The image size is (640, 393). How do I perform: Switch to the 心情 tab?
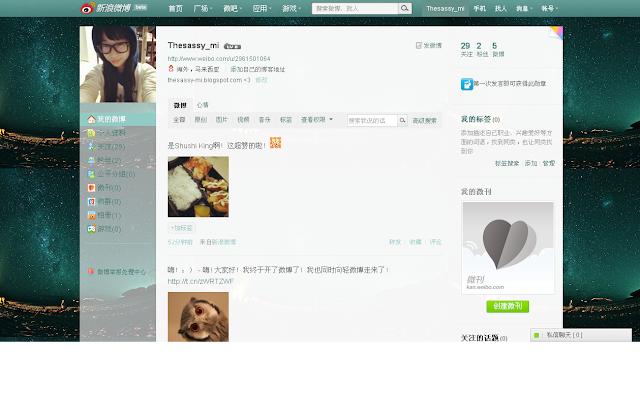pos(202,105)
